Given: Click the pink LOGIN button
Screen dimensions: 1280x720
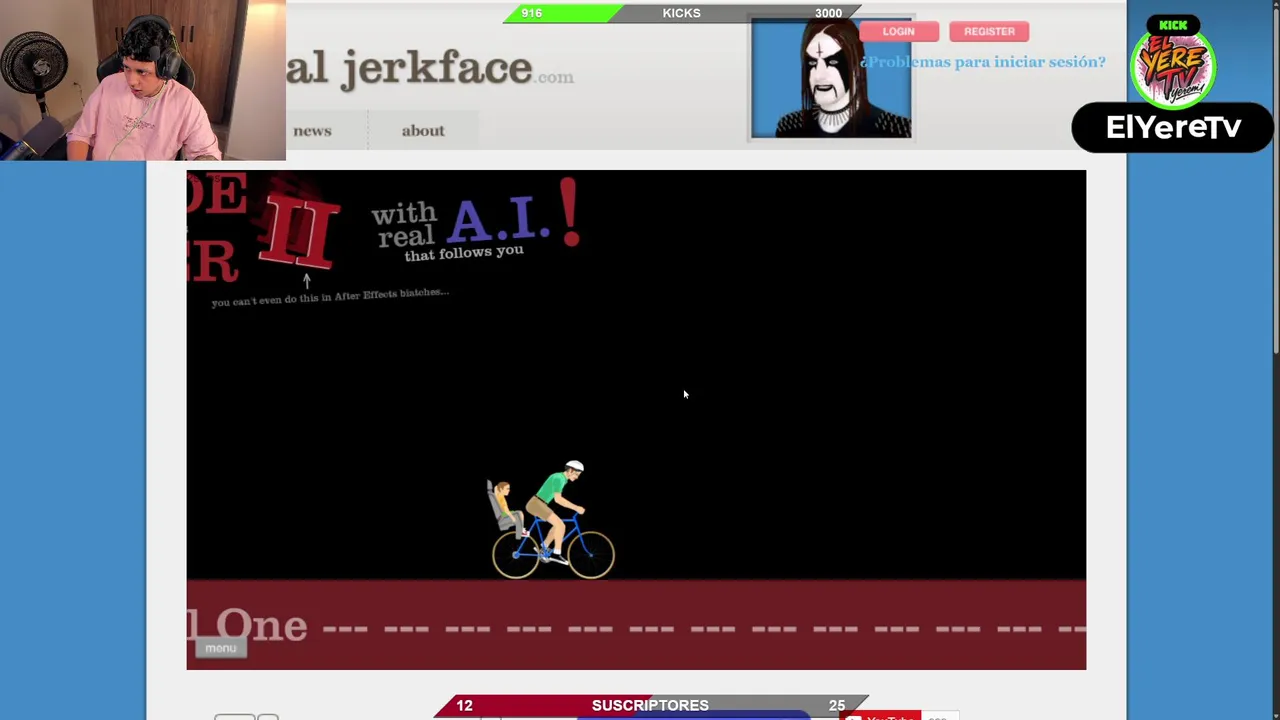Looking at the screenshot, I should click(x=898, y=31).
